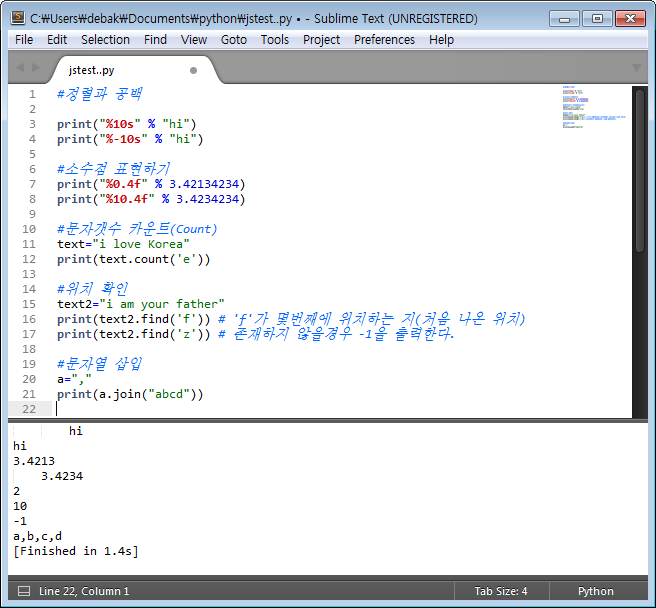
Task: Click line number 22 in the gutter
Action: pos(29,409)
